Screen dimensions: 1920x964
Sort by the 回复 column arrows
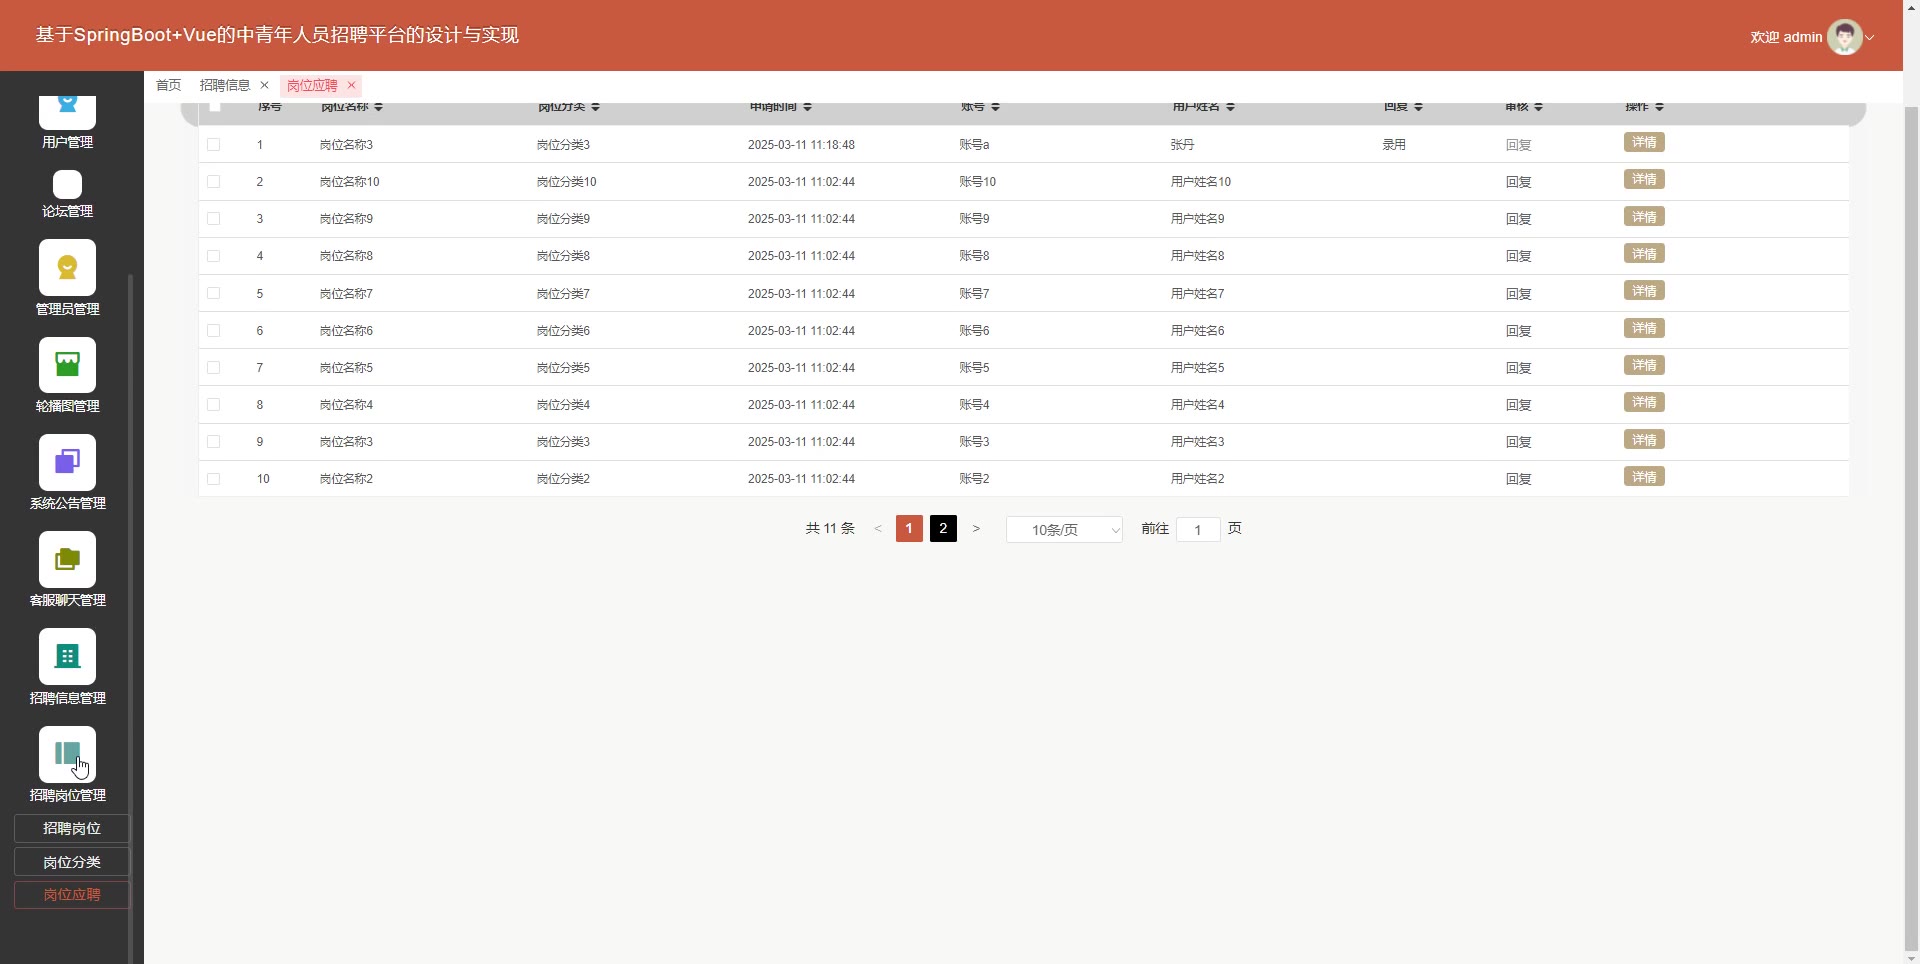[1418, 107]
